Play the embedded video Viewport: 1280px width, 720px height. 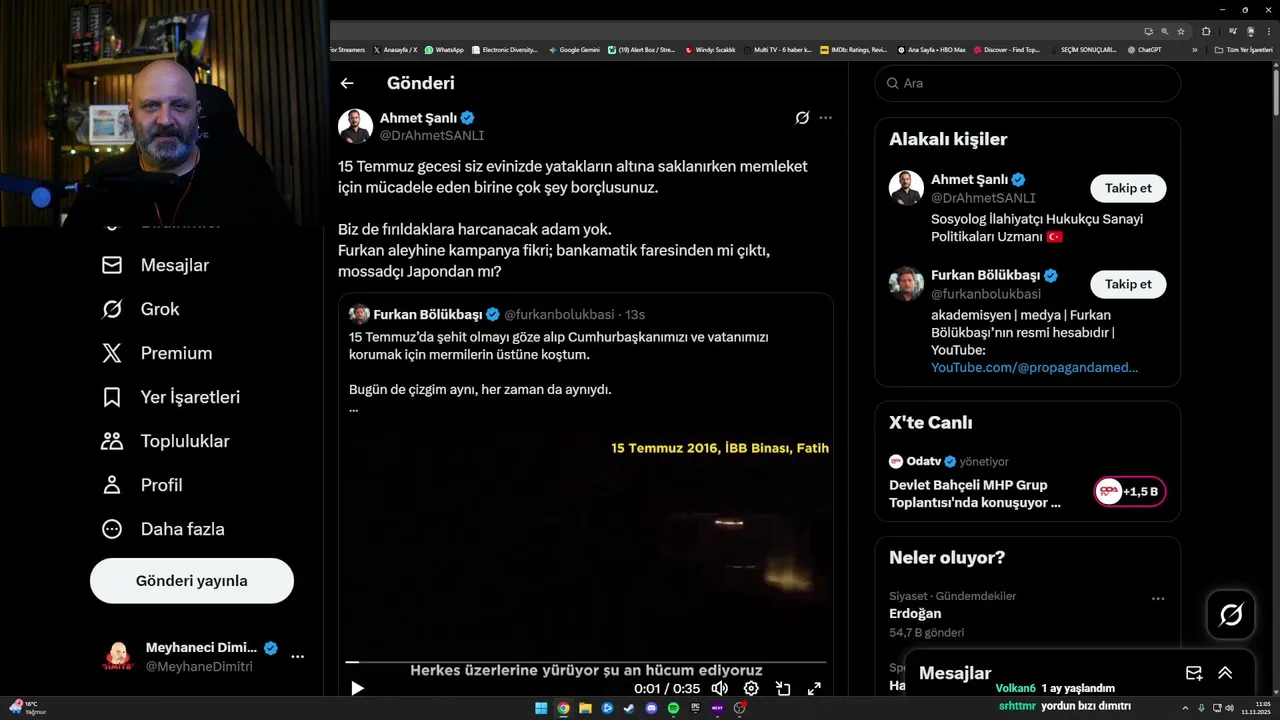pyautogui.click(x=357, y=688)
